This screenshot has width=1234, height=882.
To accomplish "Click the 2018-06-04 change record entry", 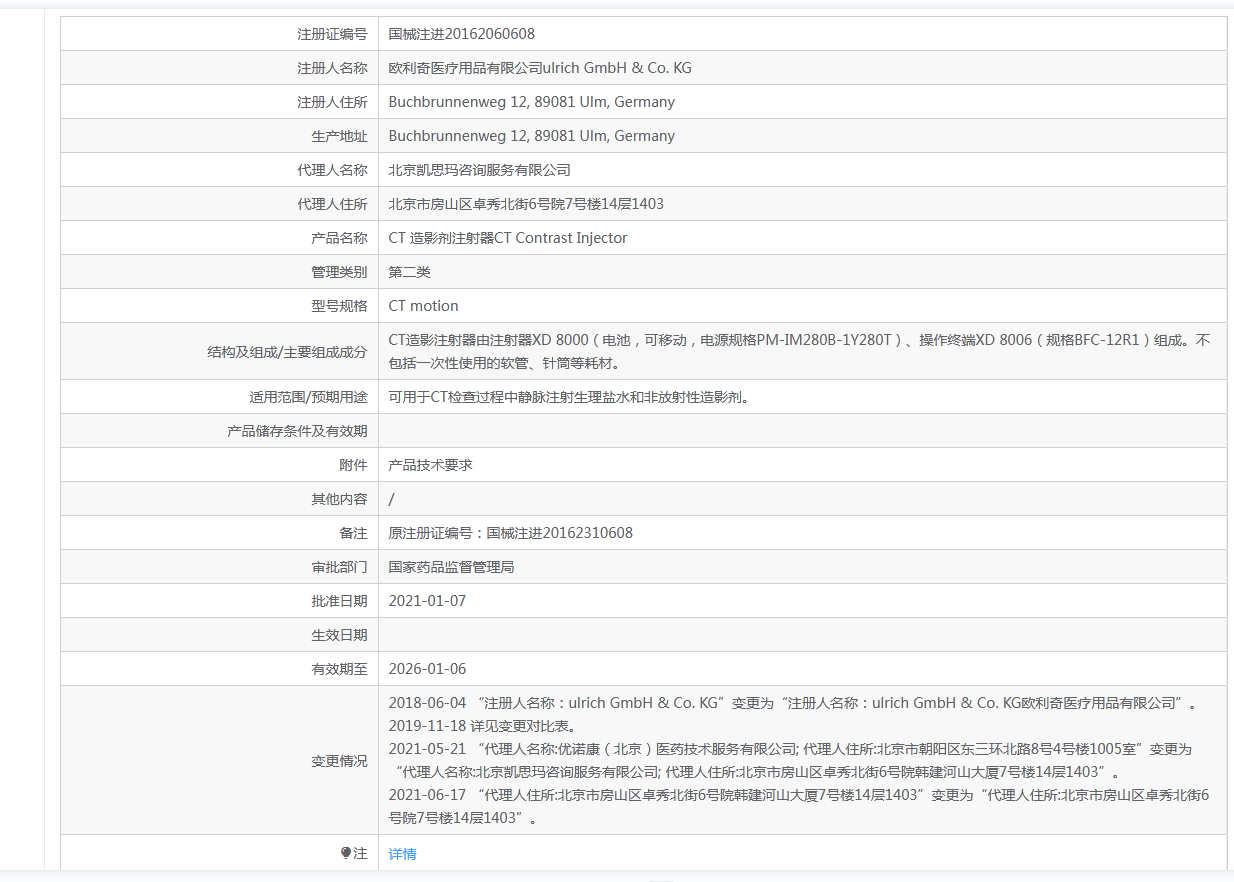I will click(x=790, y=703).
